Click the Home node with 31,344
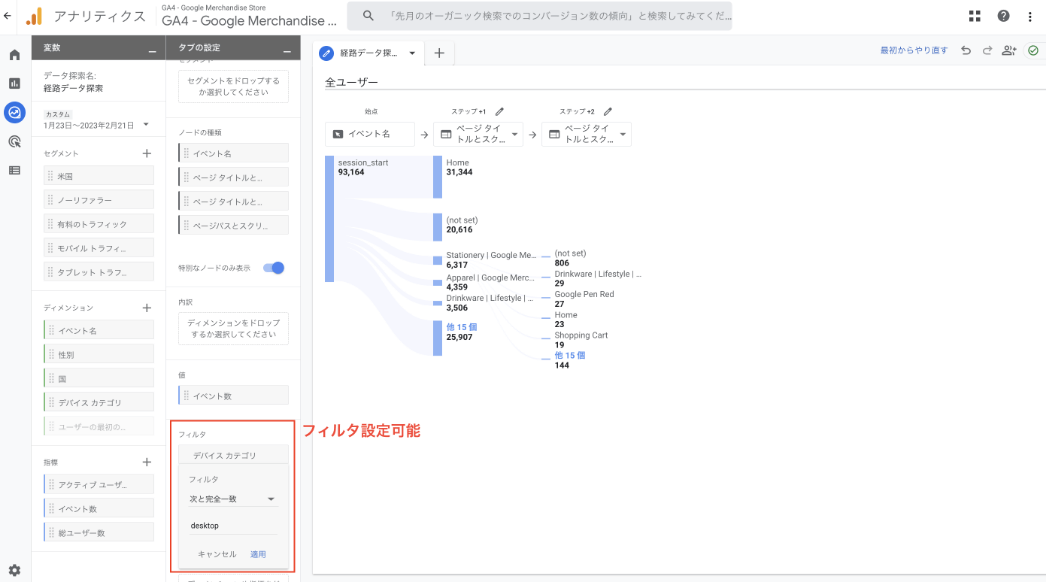This screenshot has width=1046, height=582. pos(438,177)
